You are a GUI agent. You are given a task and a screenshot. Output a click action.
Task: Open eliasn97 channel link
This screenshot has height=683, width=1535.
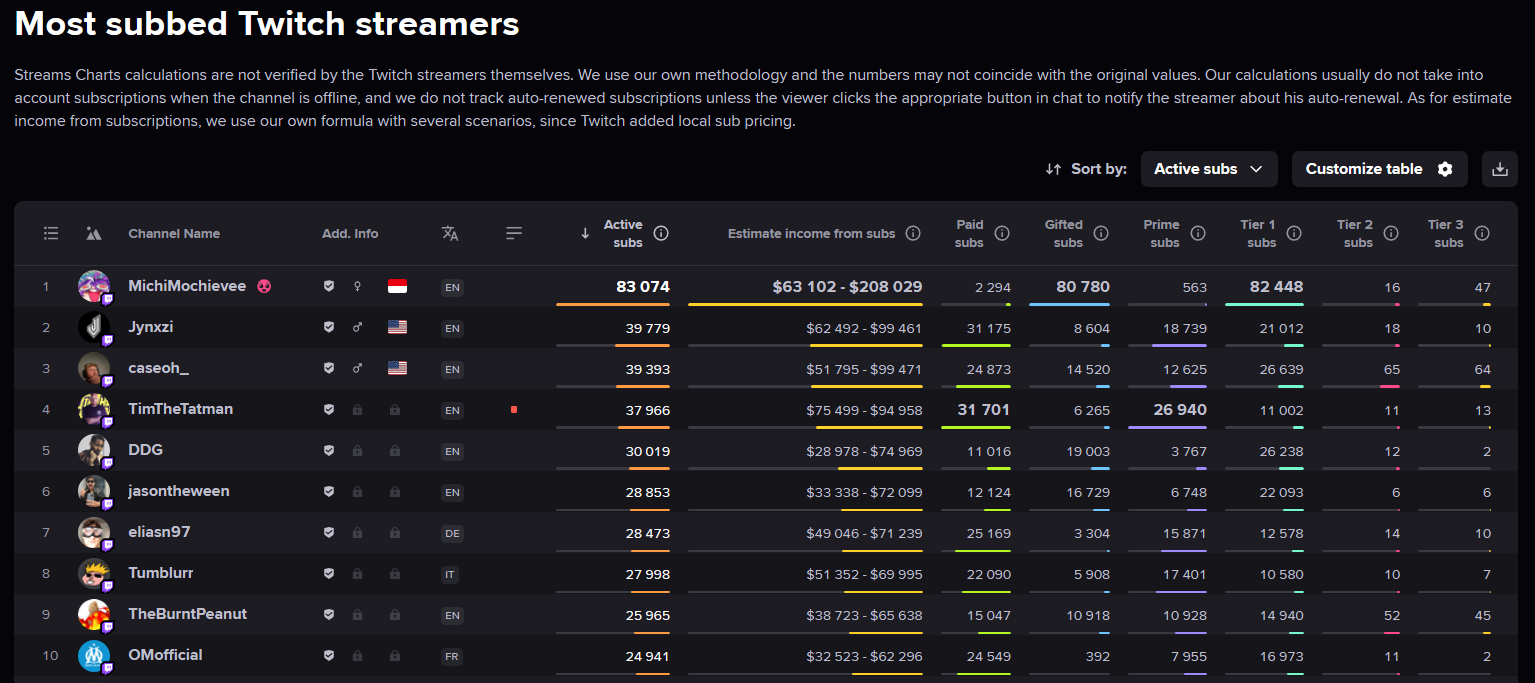(159, 532)
